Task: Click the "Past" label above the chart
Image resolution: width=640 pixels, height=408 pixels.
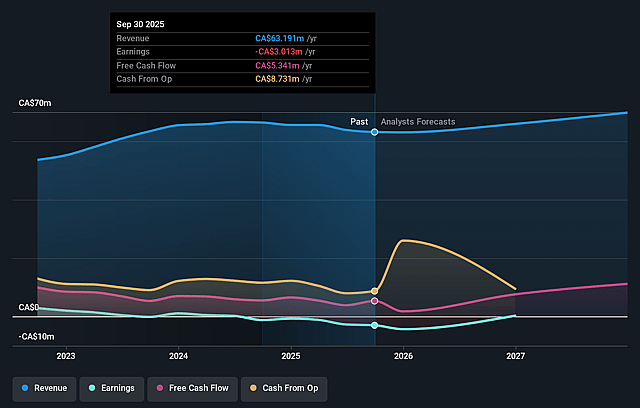Action: click(358, 122)
